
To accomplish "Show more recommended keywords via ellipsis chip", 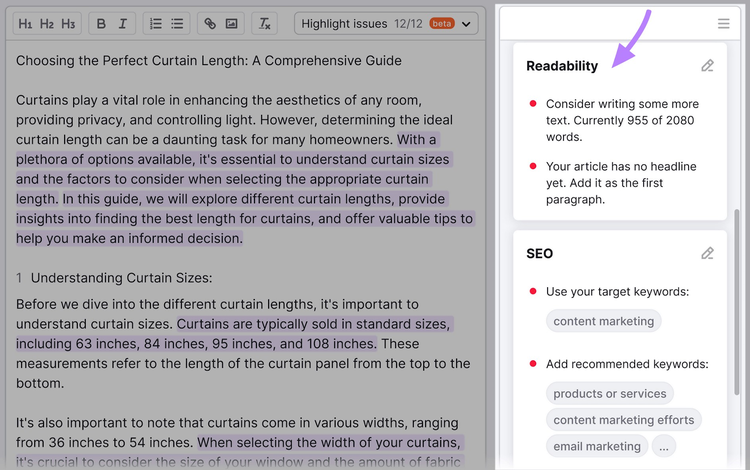I will point(664,446).
